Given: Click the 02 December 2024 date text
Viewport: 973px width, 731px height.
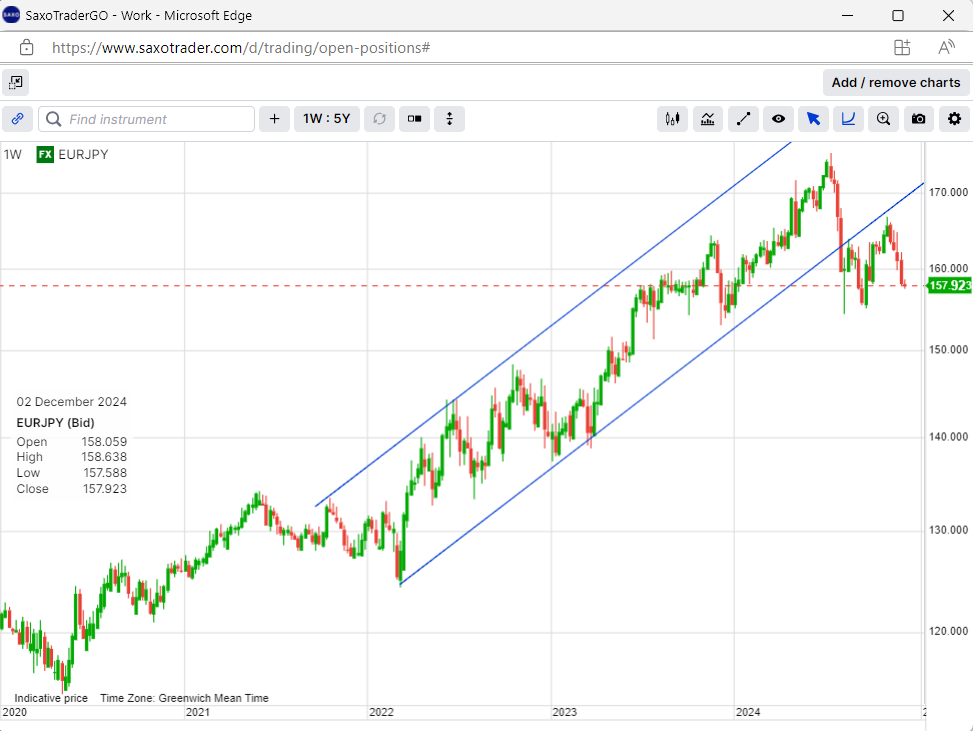Looking at the screenshot, I should click(71, 401).
